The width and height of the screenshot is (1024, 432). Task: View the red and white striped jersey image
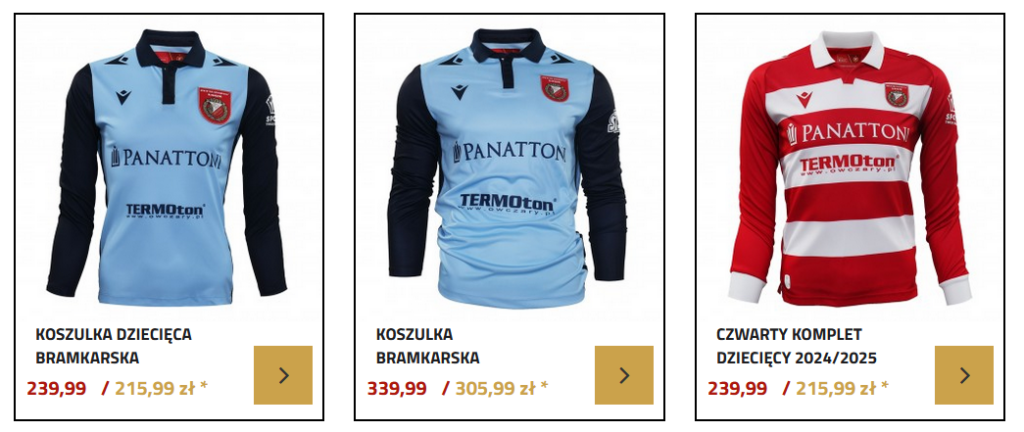[849, 168]
